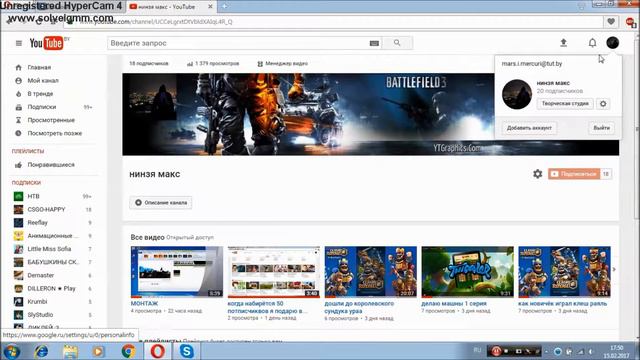
Task: Open Мой канал in sidebar
Action: coord(43,80)
